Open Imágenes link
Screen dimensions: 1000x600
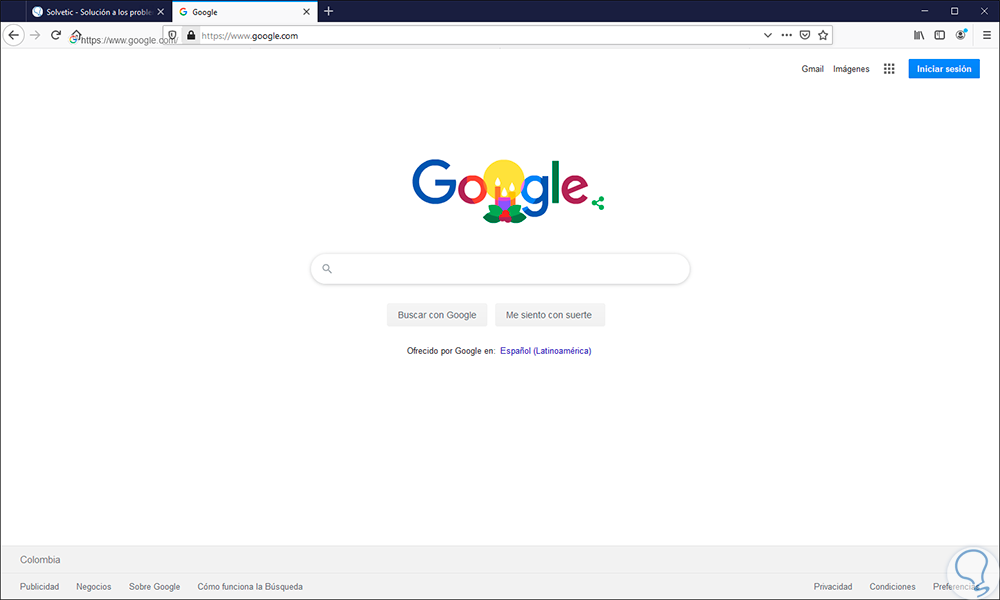[x=851, y=69]
